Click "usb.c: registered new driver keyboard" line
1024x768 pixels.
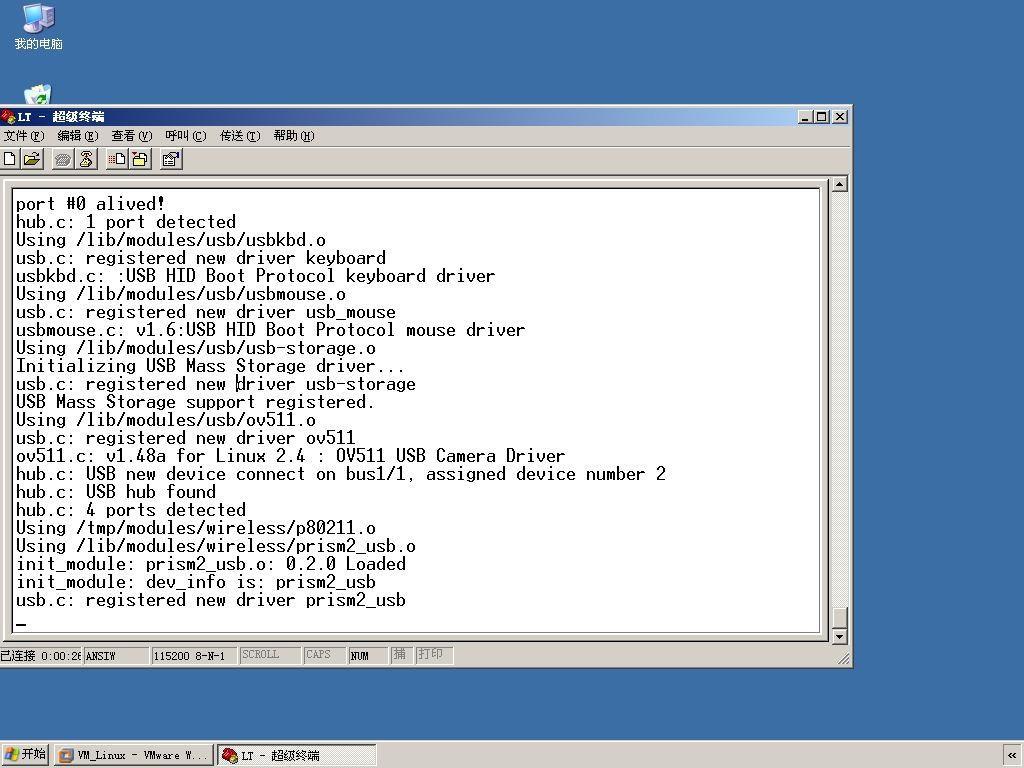(x=200, y=258)
